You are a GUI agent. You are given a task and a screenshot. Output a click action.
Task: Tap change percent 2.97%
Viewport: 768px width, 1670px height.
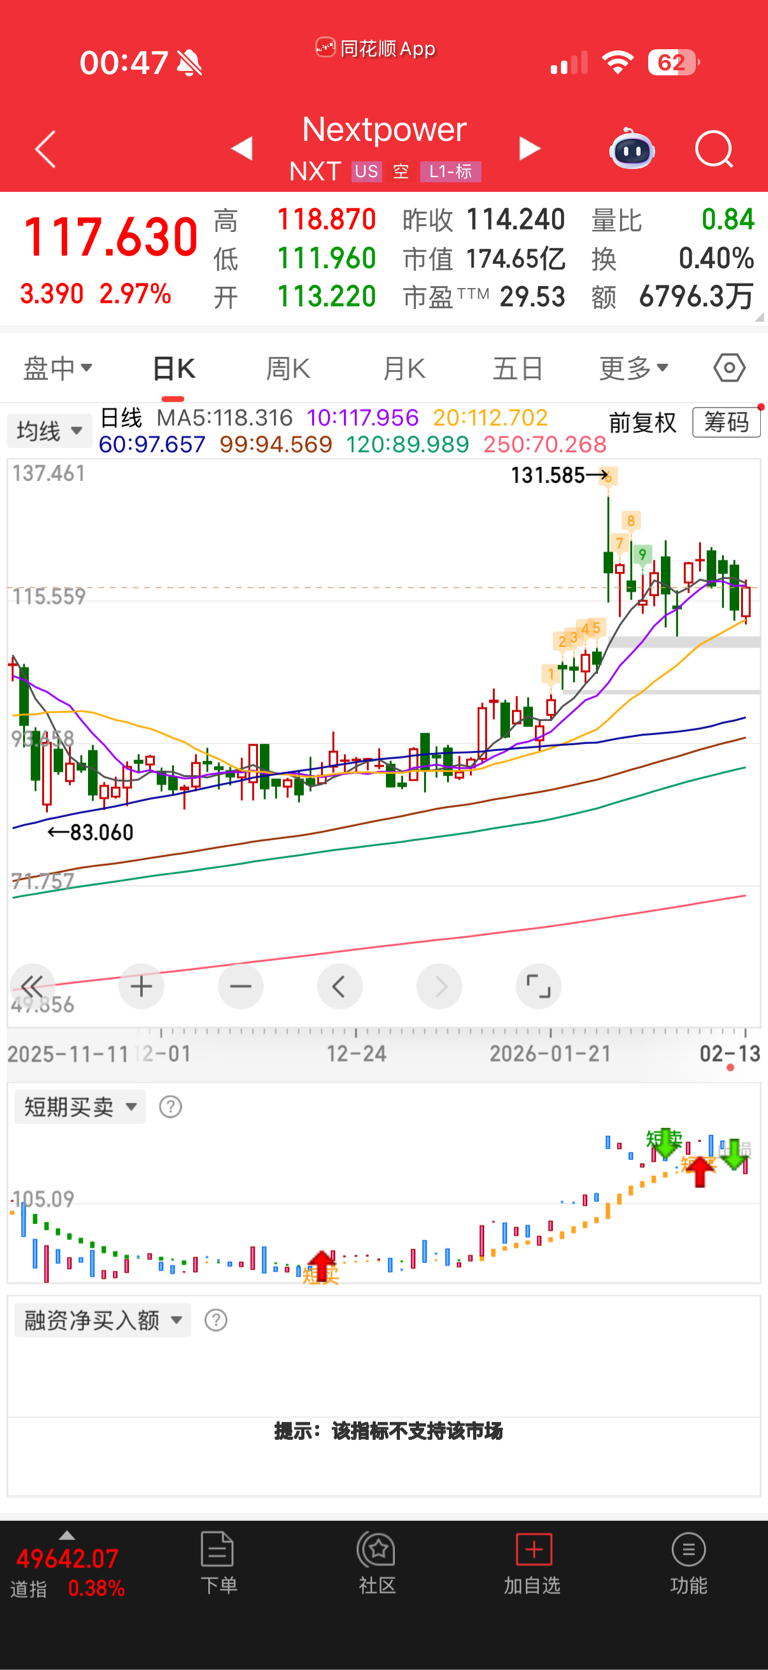point(135,294)
